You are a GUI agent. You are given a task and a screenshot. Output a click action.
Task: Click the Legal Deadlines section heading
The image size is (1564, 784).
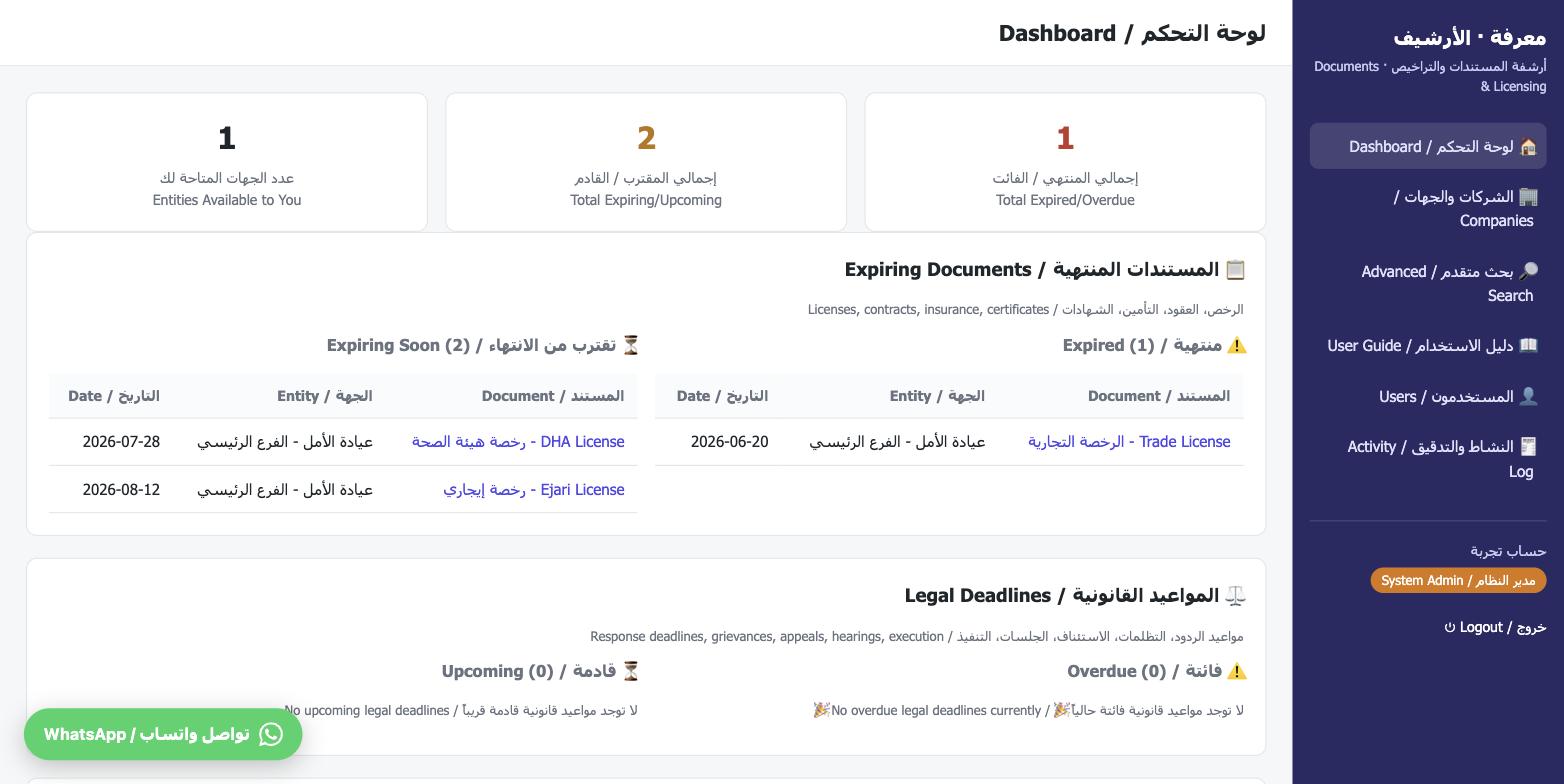coord(1076,596)
